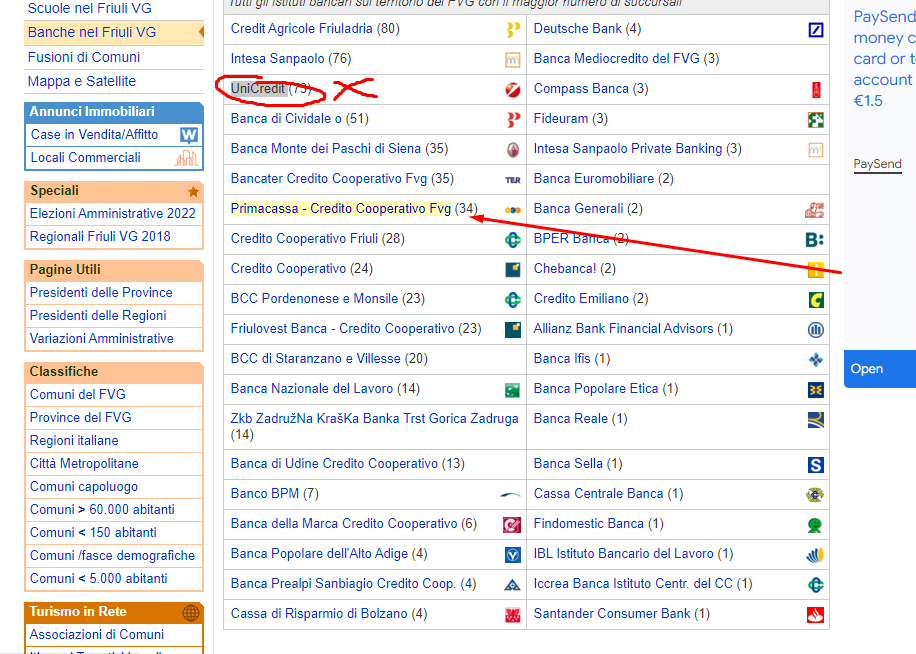Viewport: 916px width, 654px height.
Task: Click the Turismo in Rete globe icon
Action: coord(191,612)
